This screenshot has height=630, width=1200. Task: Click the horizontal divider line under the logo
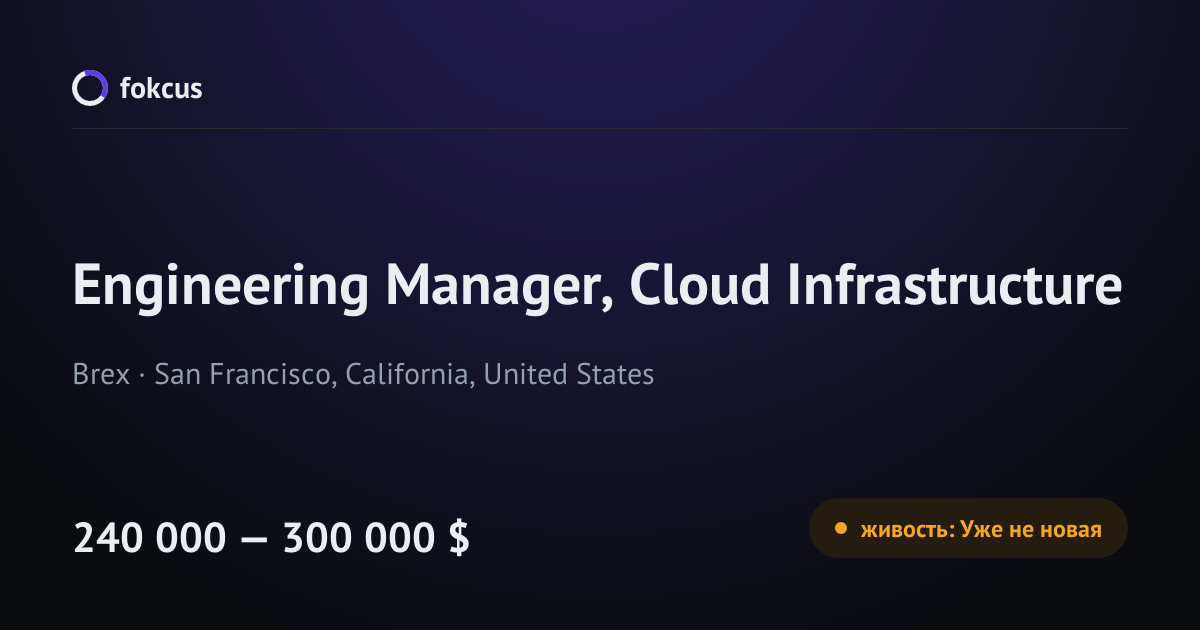point(600,128)
